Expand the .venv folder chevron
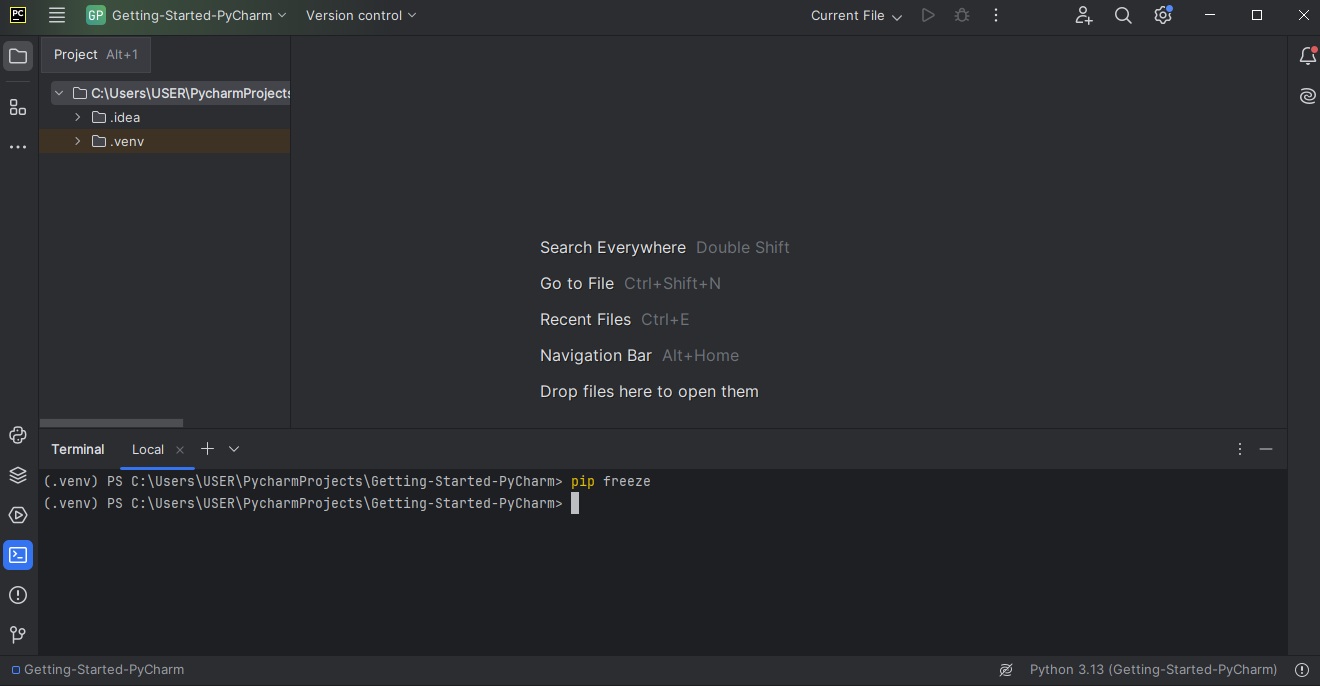Viewport: 1320px width, 686px height. point(78,141)
